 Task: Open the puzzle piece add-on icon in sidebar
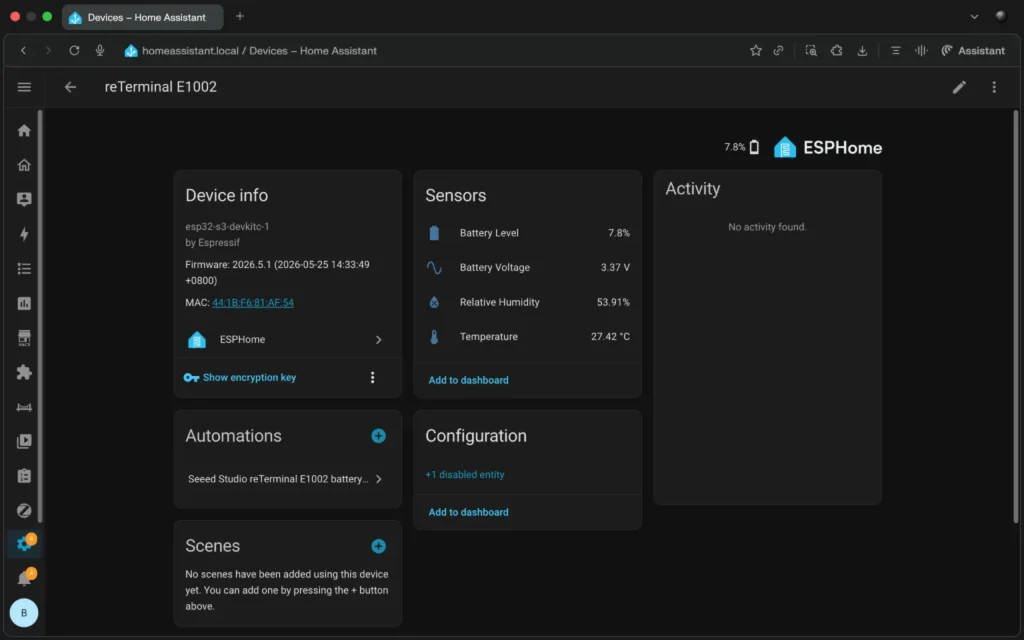click(x=24, y=372)
